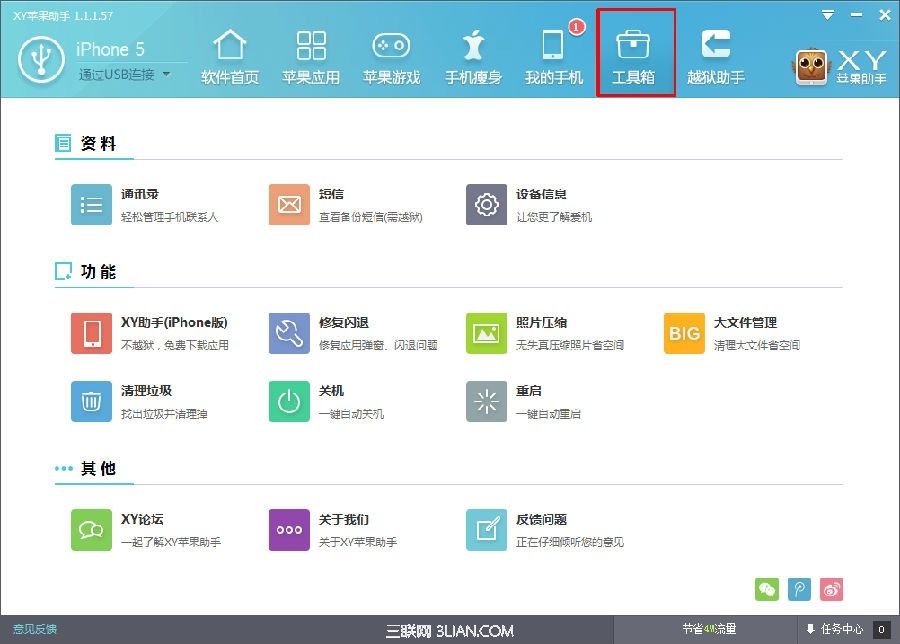Share via the Weibo icon

831,590
